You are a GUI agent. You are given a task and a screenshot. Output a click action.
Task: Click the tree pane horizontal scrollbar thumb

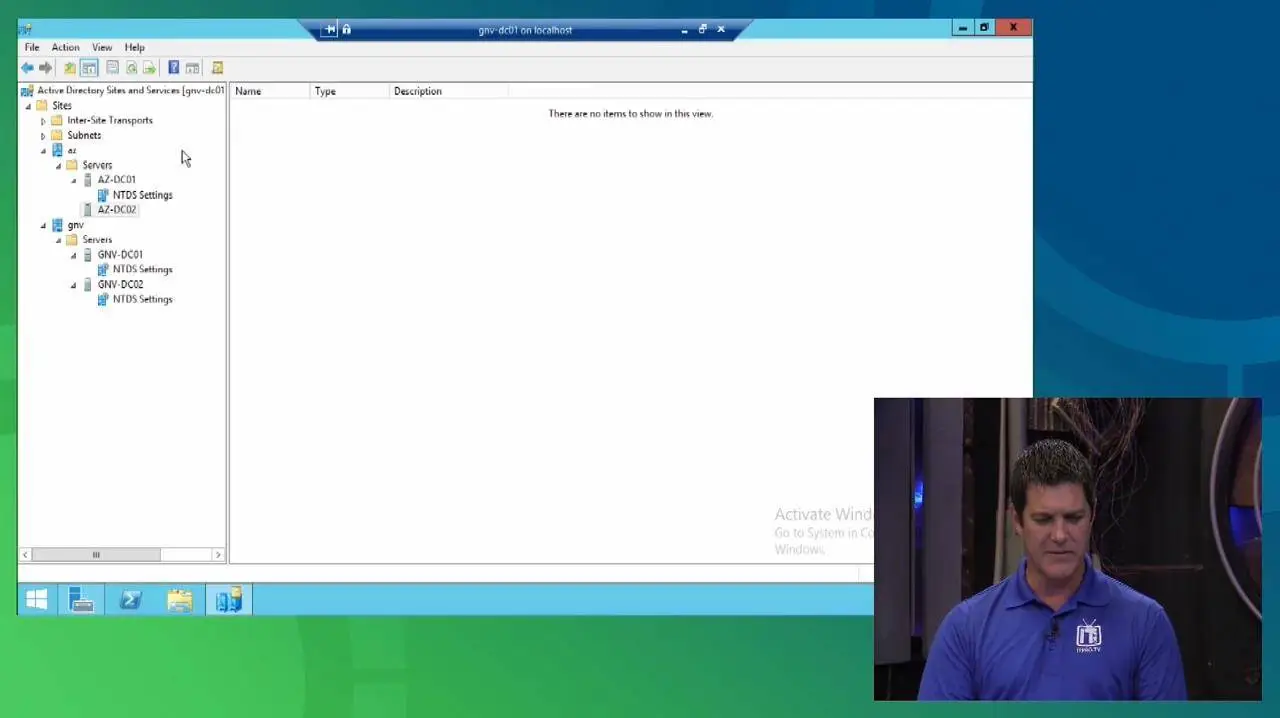pos(96,555)
